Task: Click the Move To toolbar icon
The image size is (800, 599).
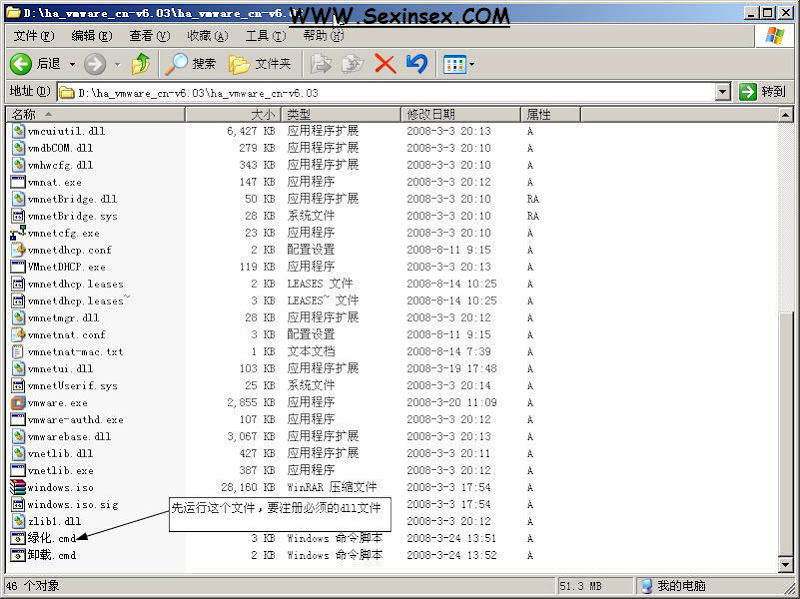Action: point(321,64)
